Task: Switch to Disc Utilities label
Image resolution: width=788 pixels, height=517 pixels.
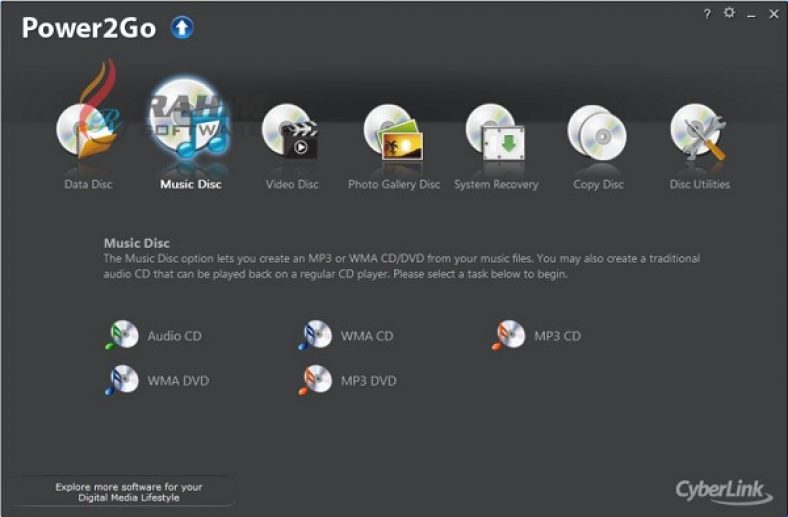Action: 700,184
